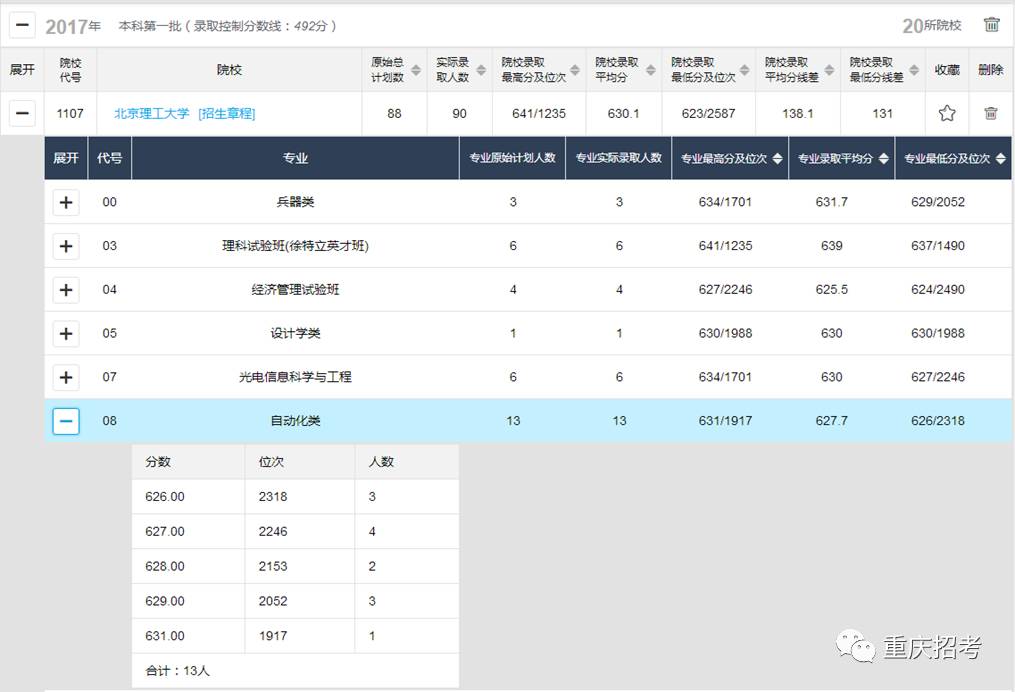The image size is (1015, 692).
Task: Open 北京理工大学 school link
Action: click(x=151, y=113)
